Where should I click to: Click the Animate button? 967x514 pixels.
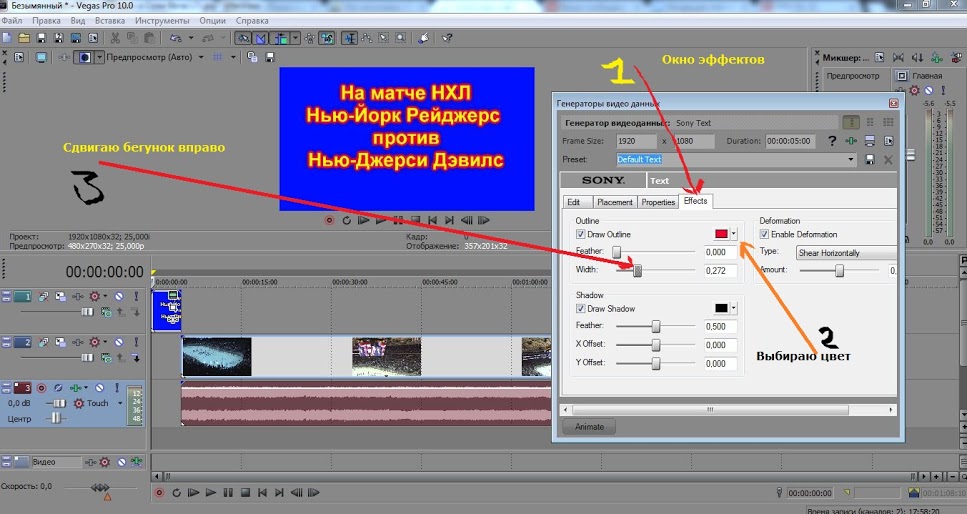tap(589, 427)
